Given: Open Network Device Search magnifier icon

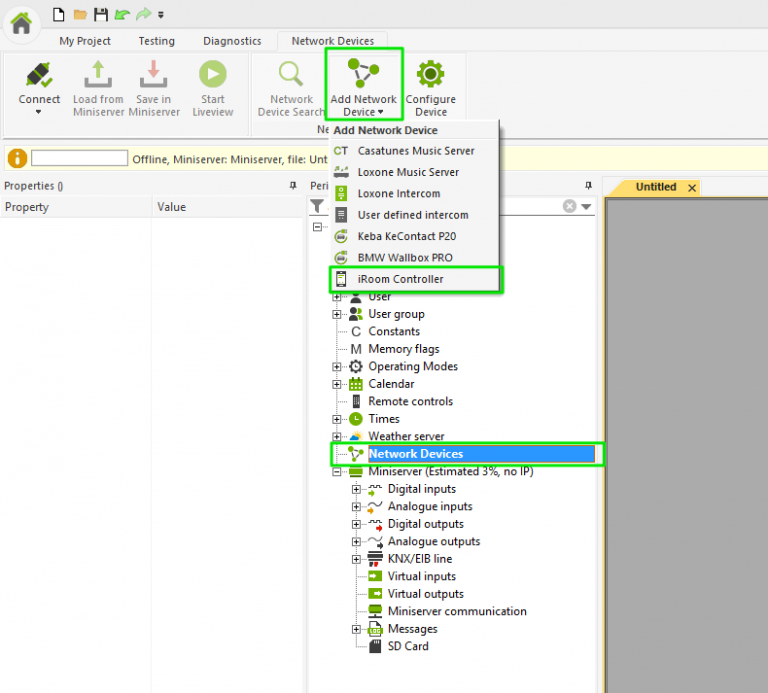Looking at the screenshot, I should coord(291,76).
